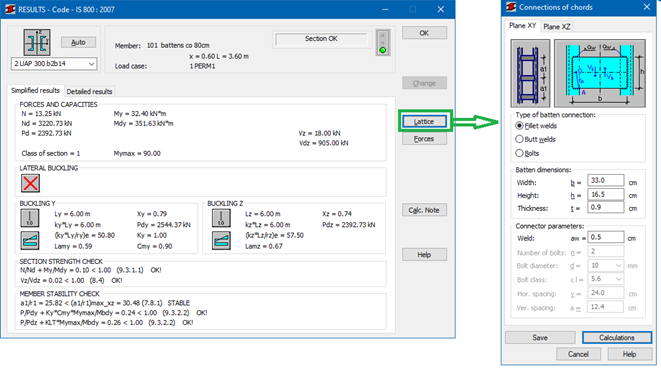Click the Lattice button
661x369 pixels.
coord(424,121)
